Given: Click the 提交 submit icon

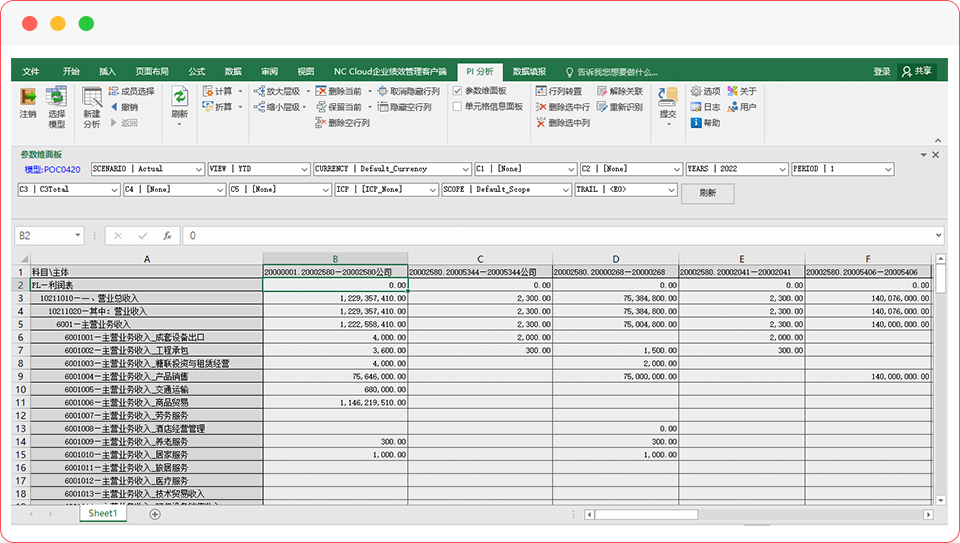Looking at the screenshot, I should [668, 97].
